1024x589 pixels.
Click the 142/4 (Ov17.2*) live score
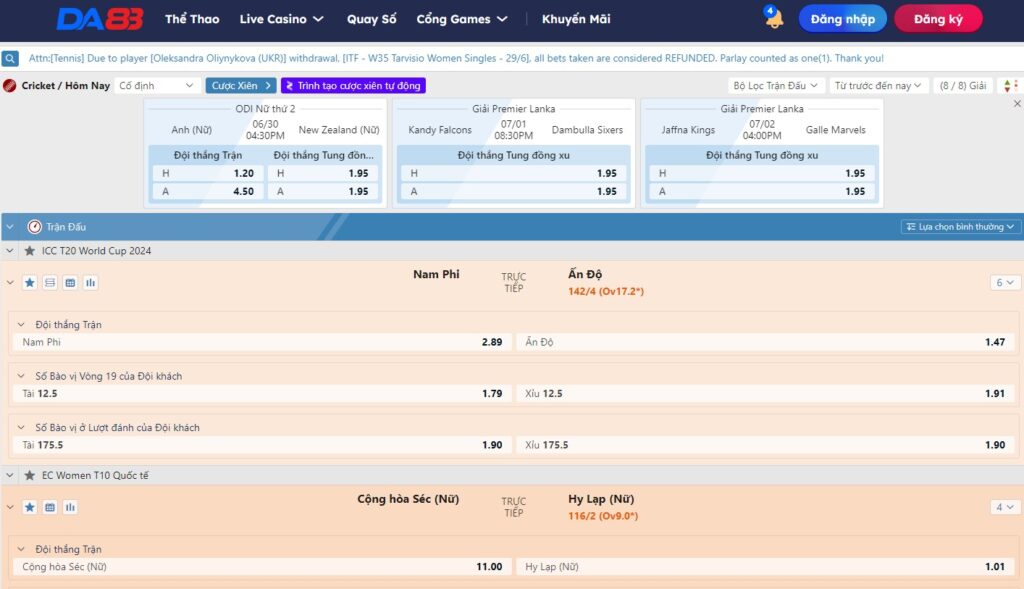[x=605, y=291]
